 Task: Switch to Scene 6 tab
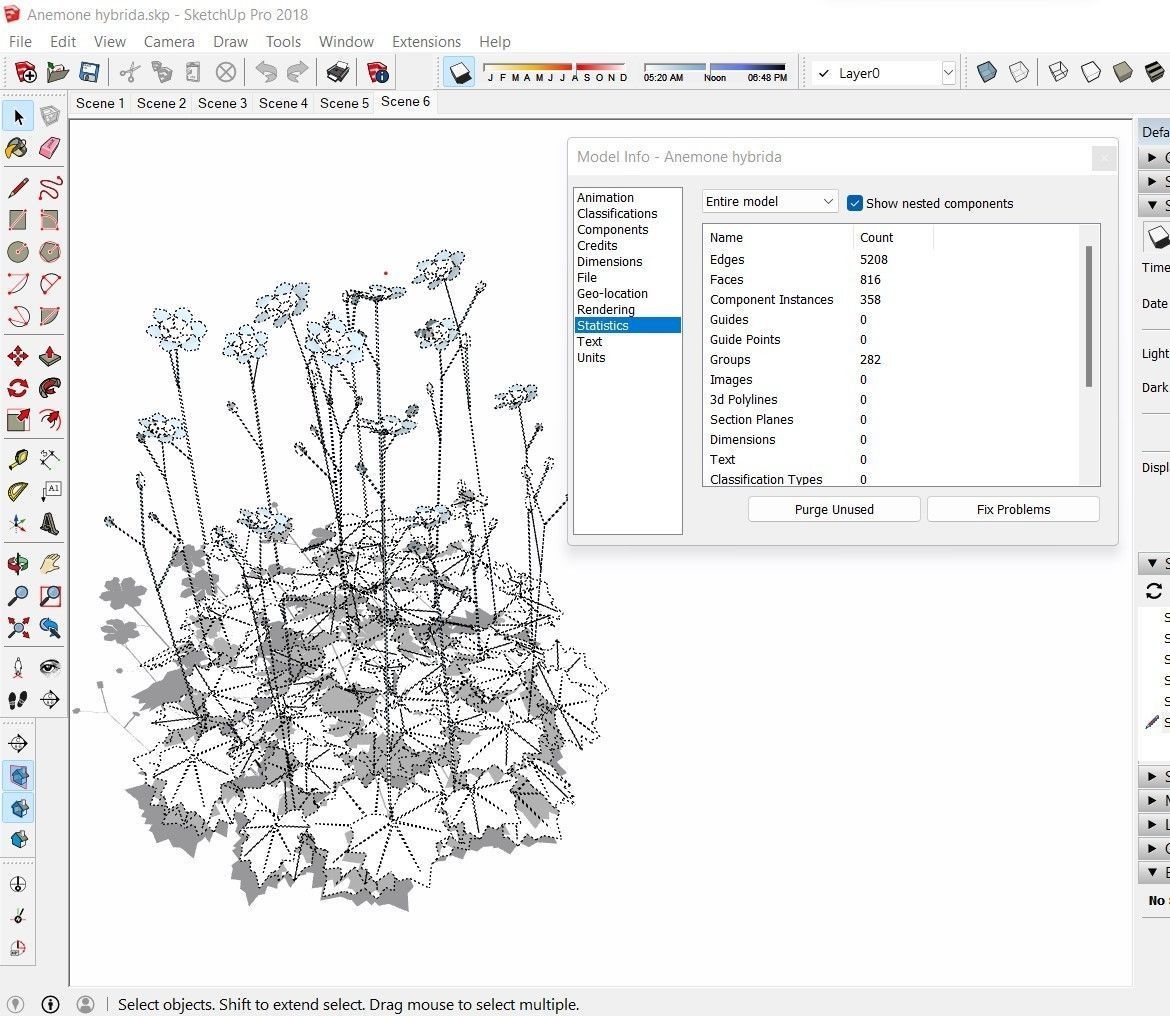click(x=405, y=101)
